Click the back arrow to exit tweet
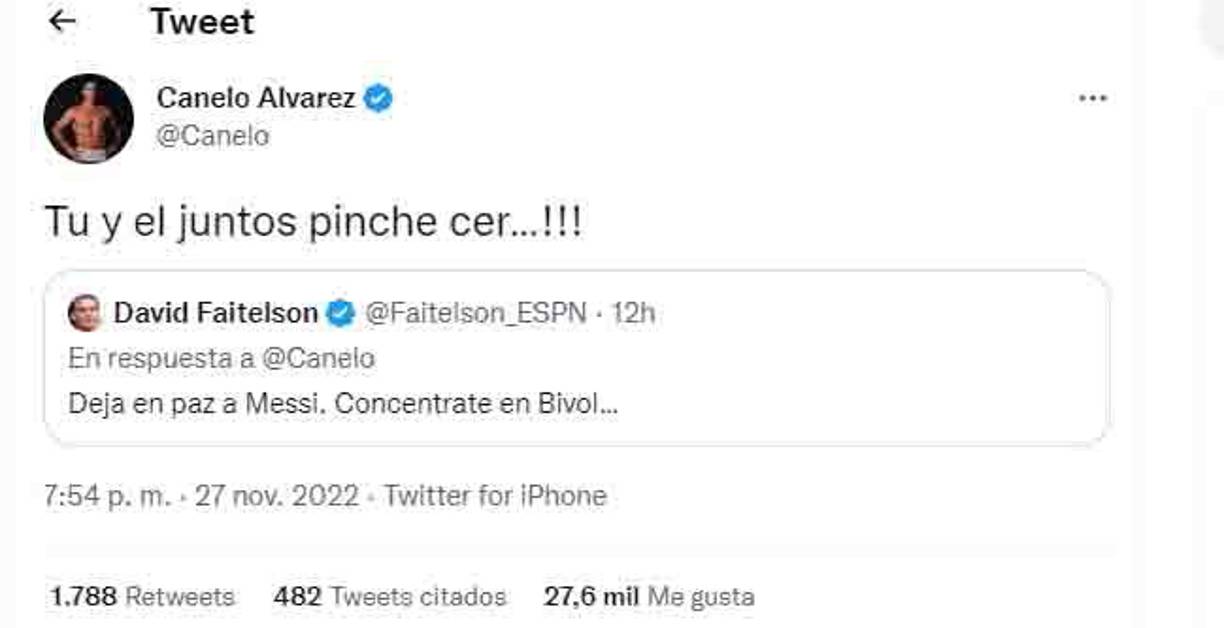1224x628 pixels. (x=63, y=20)
